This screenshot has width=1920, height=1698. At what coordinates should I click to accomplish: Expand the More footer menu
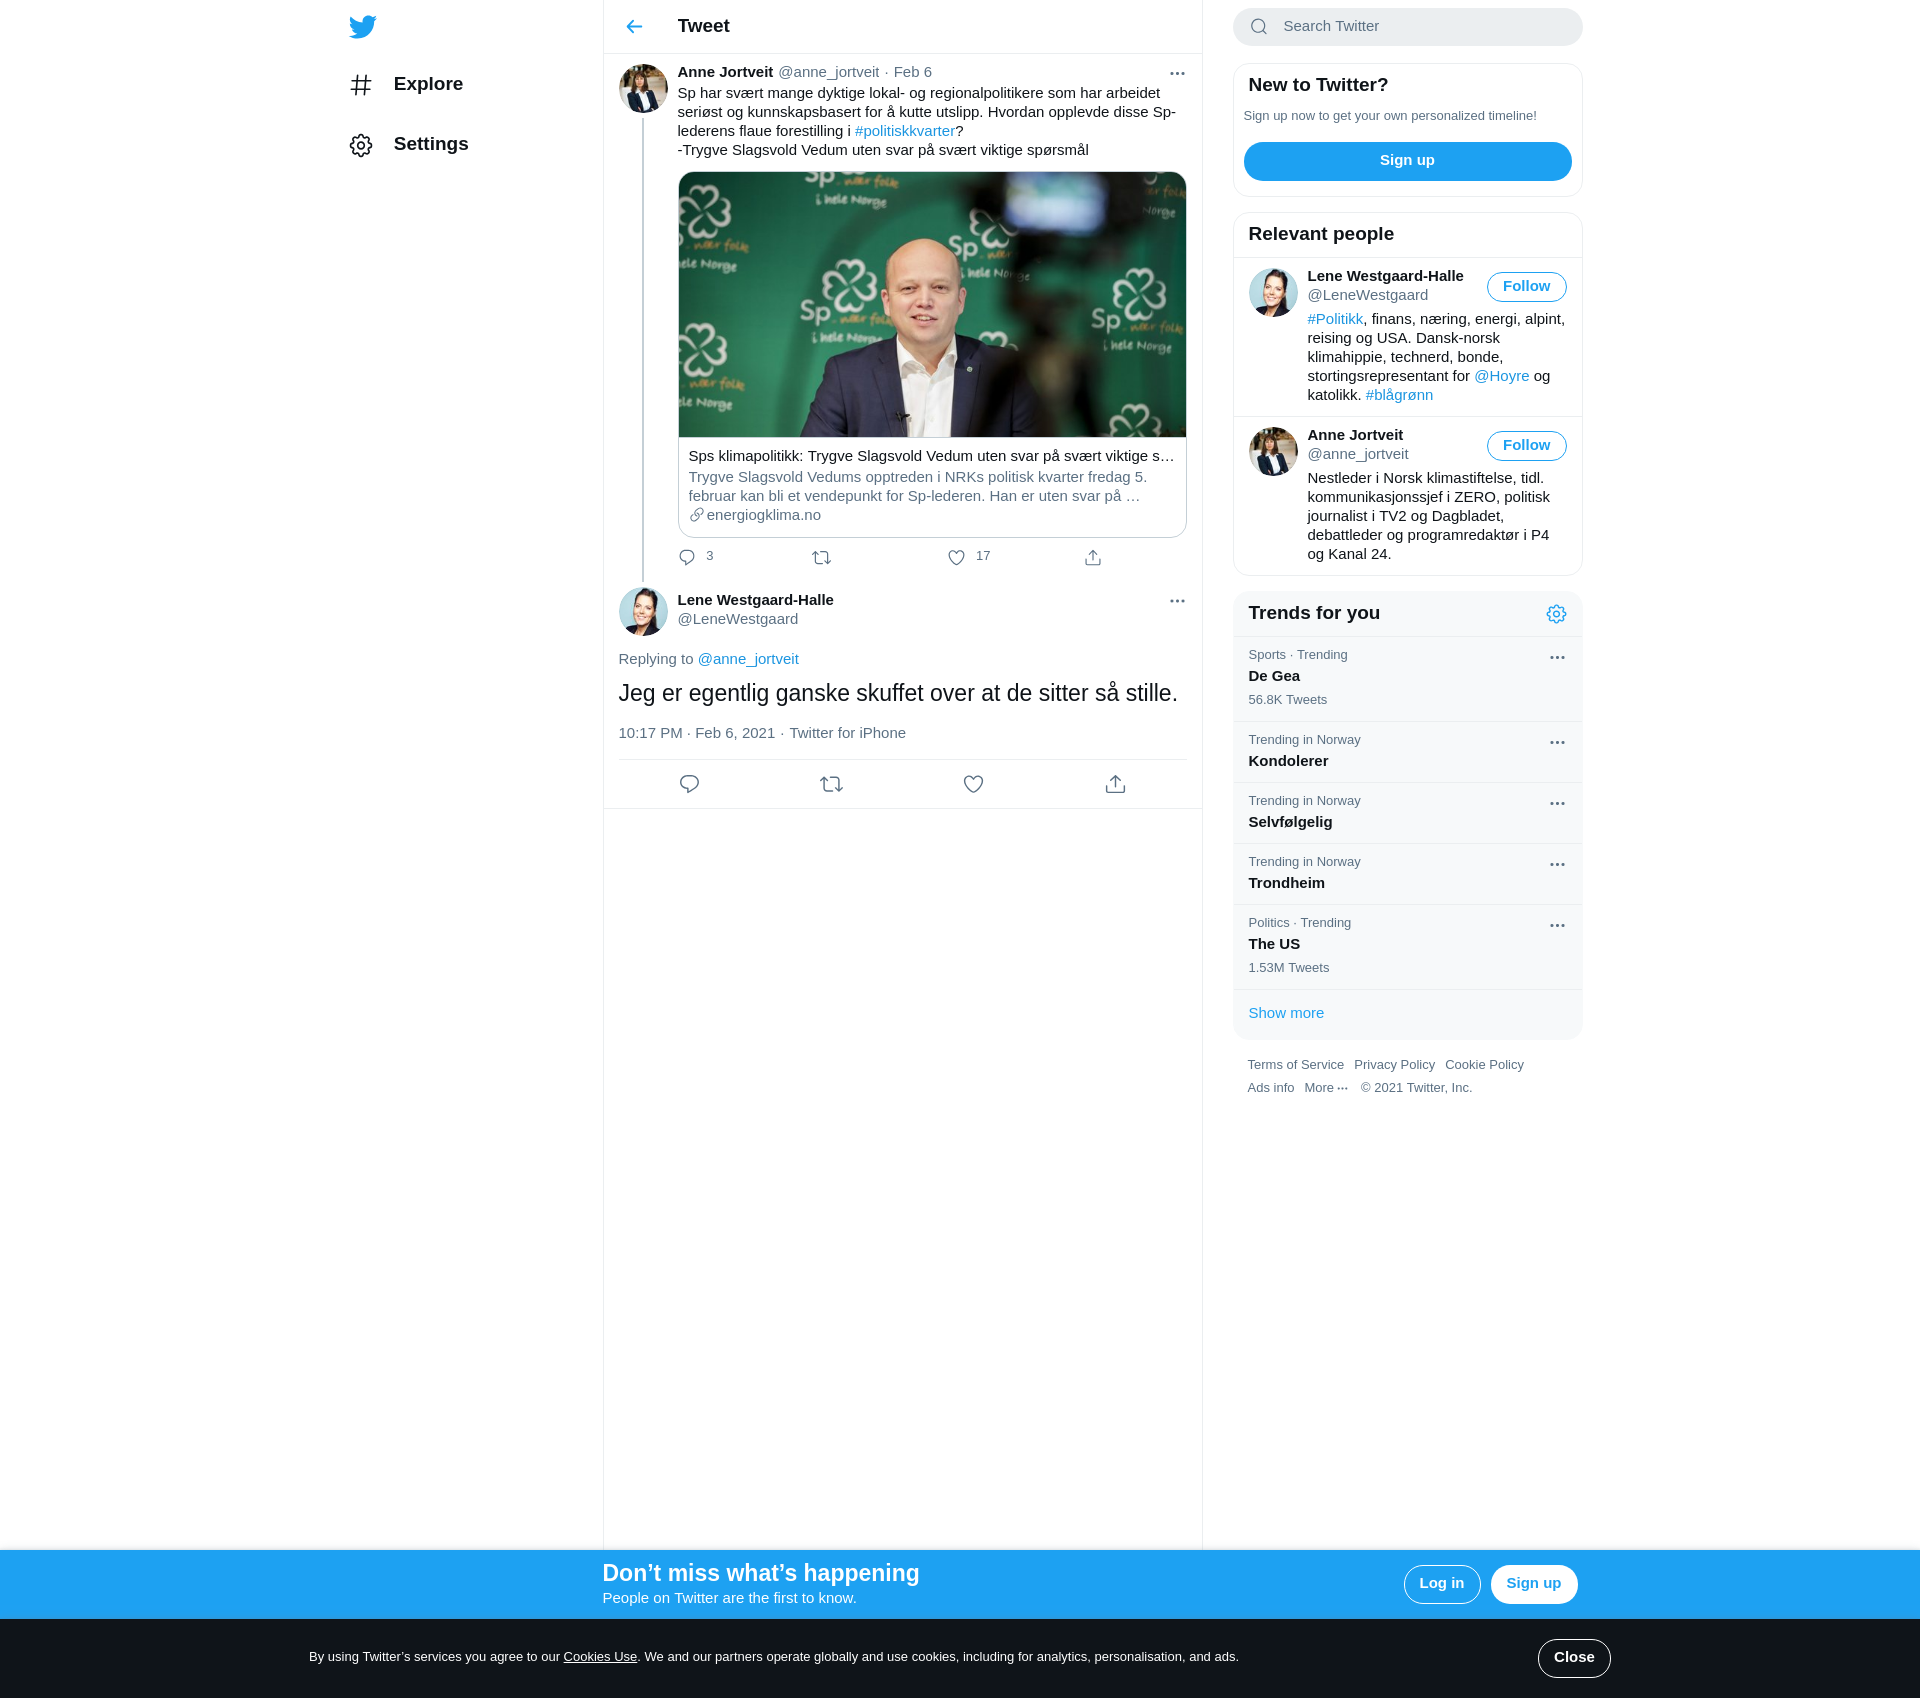pyautogui.click(x=1326, y=1088)
